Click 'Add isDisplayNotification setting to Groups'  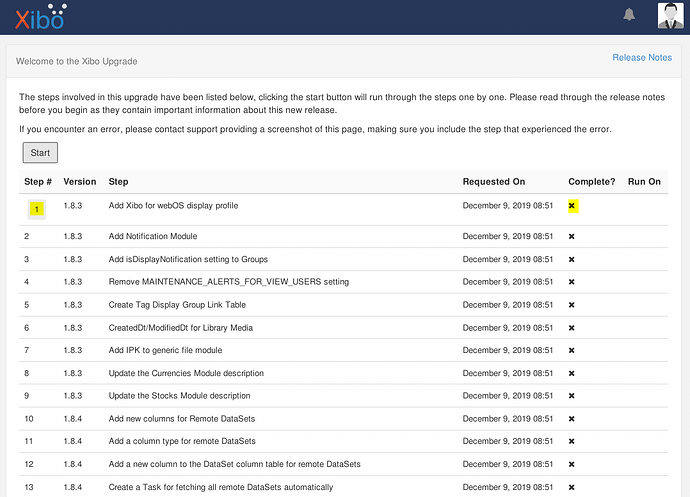(x=188, y=259)
